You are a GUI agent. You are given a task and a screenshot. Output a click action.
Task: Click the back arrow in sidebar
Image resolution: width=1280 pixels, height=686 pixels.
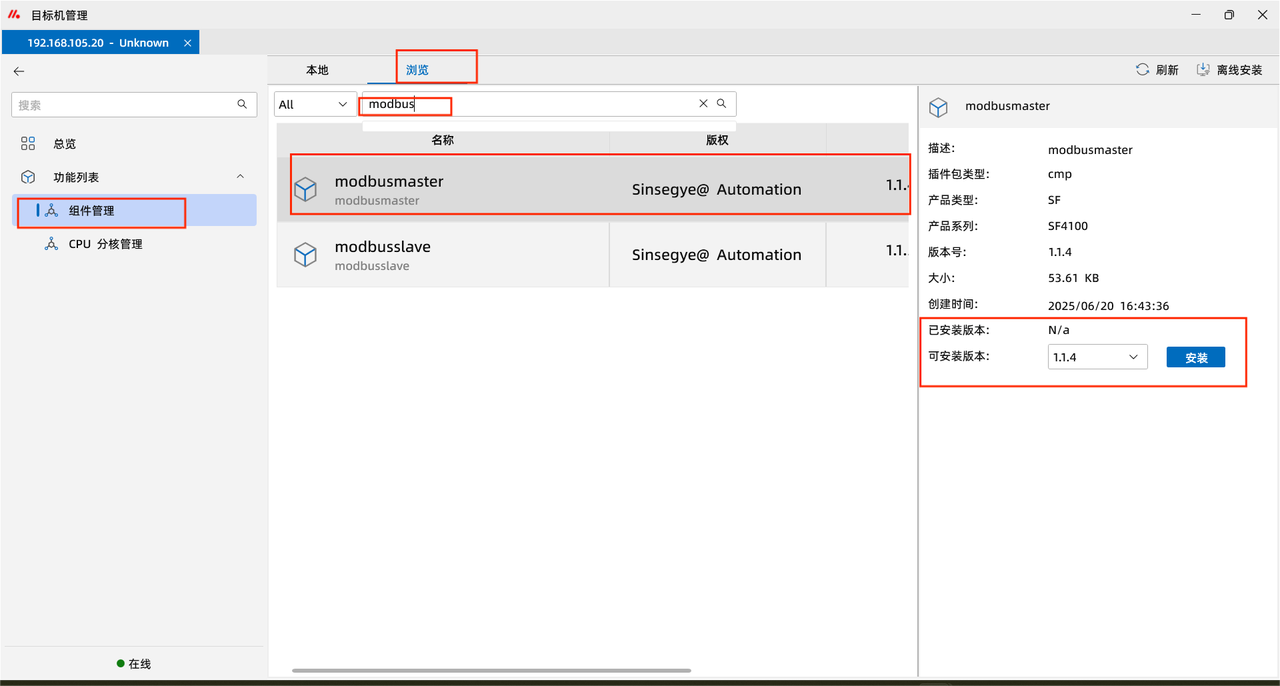[19, 71]
